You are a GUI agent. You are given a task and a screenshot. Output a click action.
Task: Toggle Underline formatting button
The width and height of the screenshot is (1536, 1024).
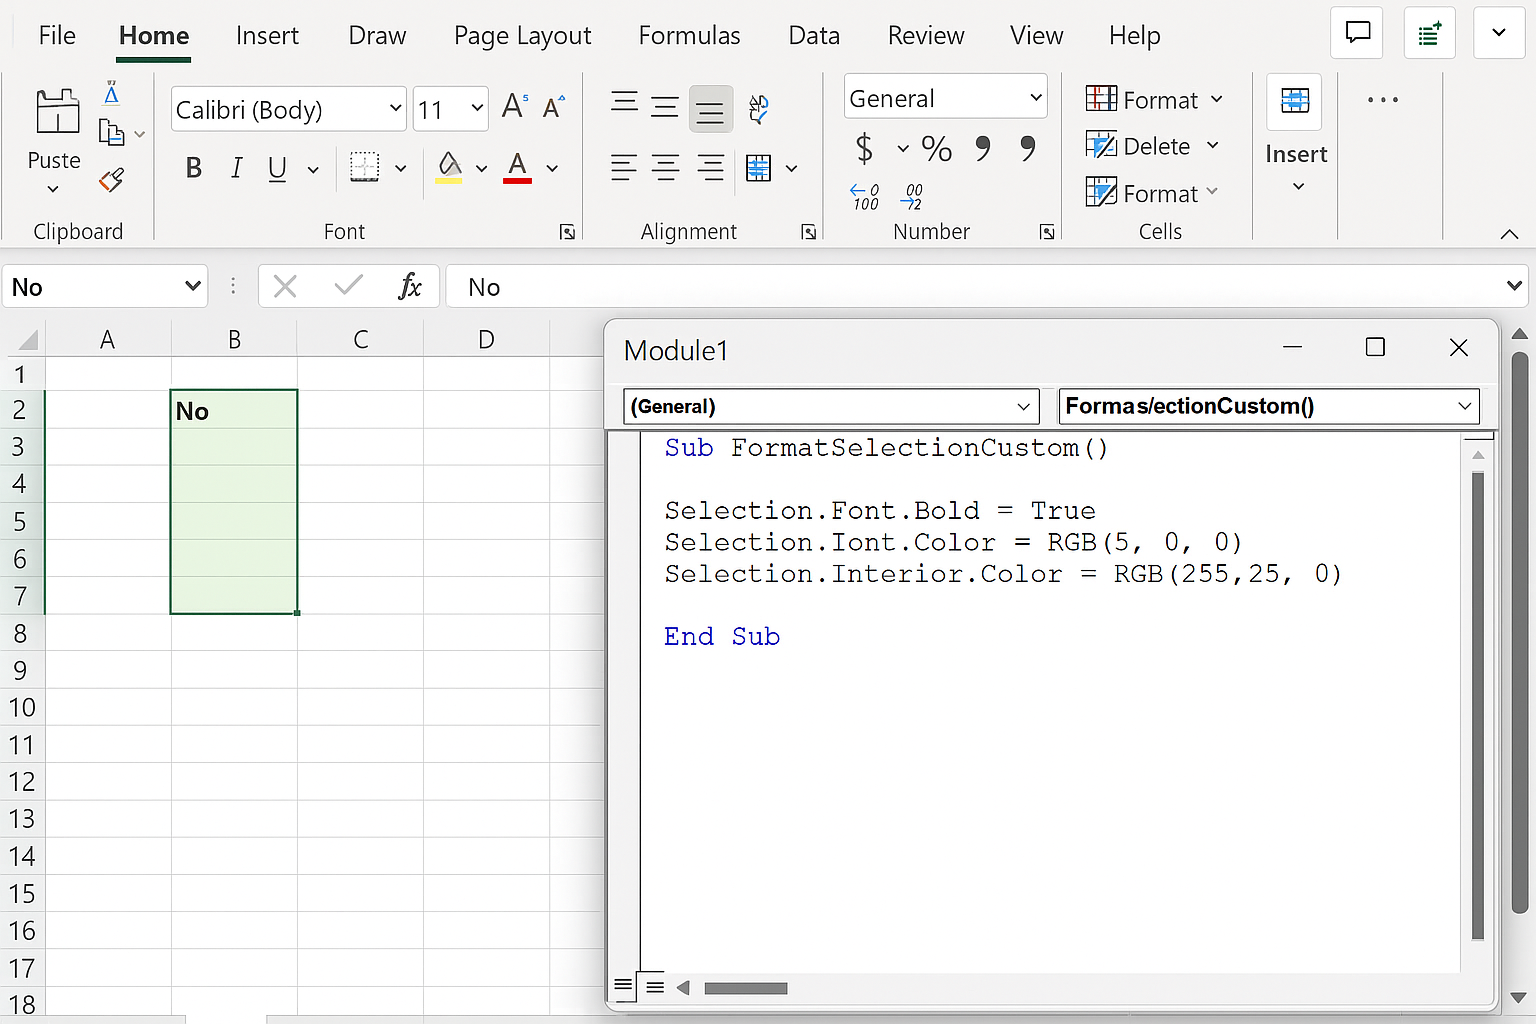click(x=277, y=168)
